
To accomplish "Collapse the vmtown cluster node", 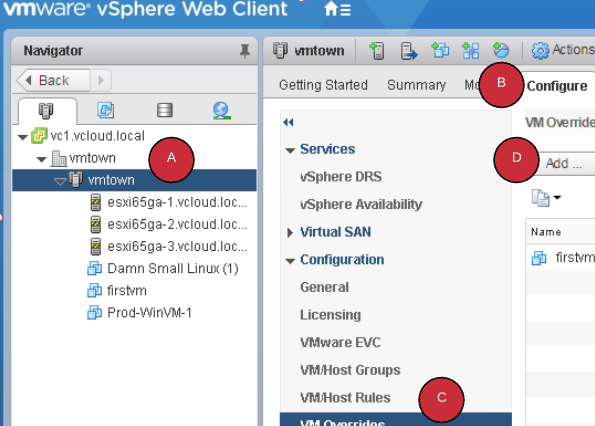I will pyautogui.click(x=60, y=182).
